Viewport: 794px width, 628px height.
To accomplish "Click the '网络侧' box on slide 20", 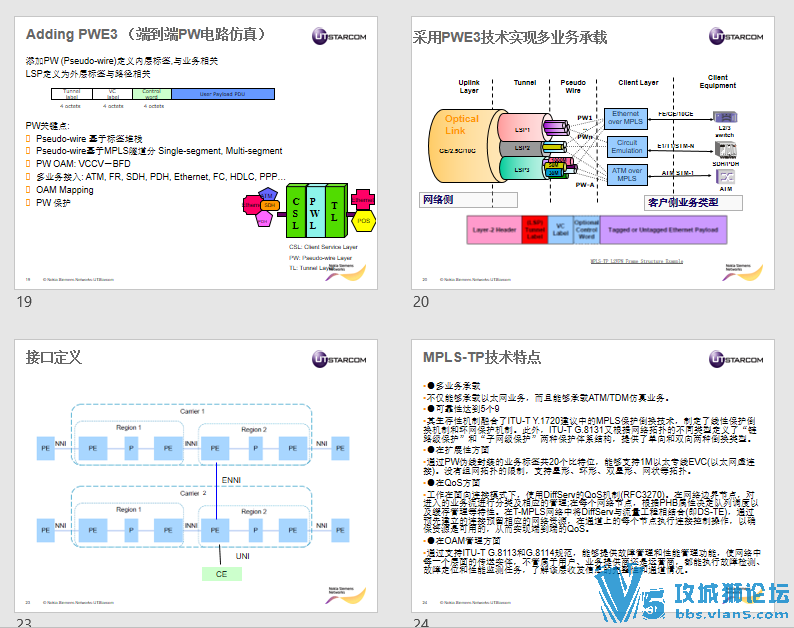I will coord(468,200).
